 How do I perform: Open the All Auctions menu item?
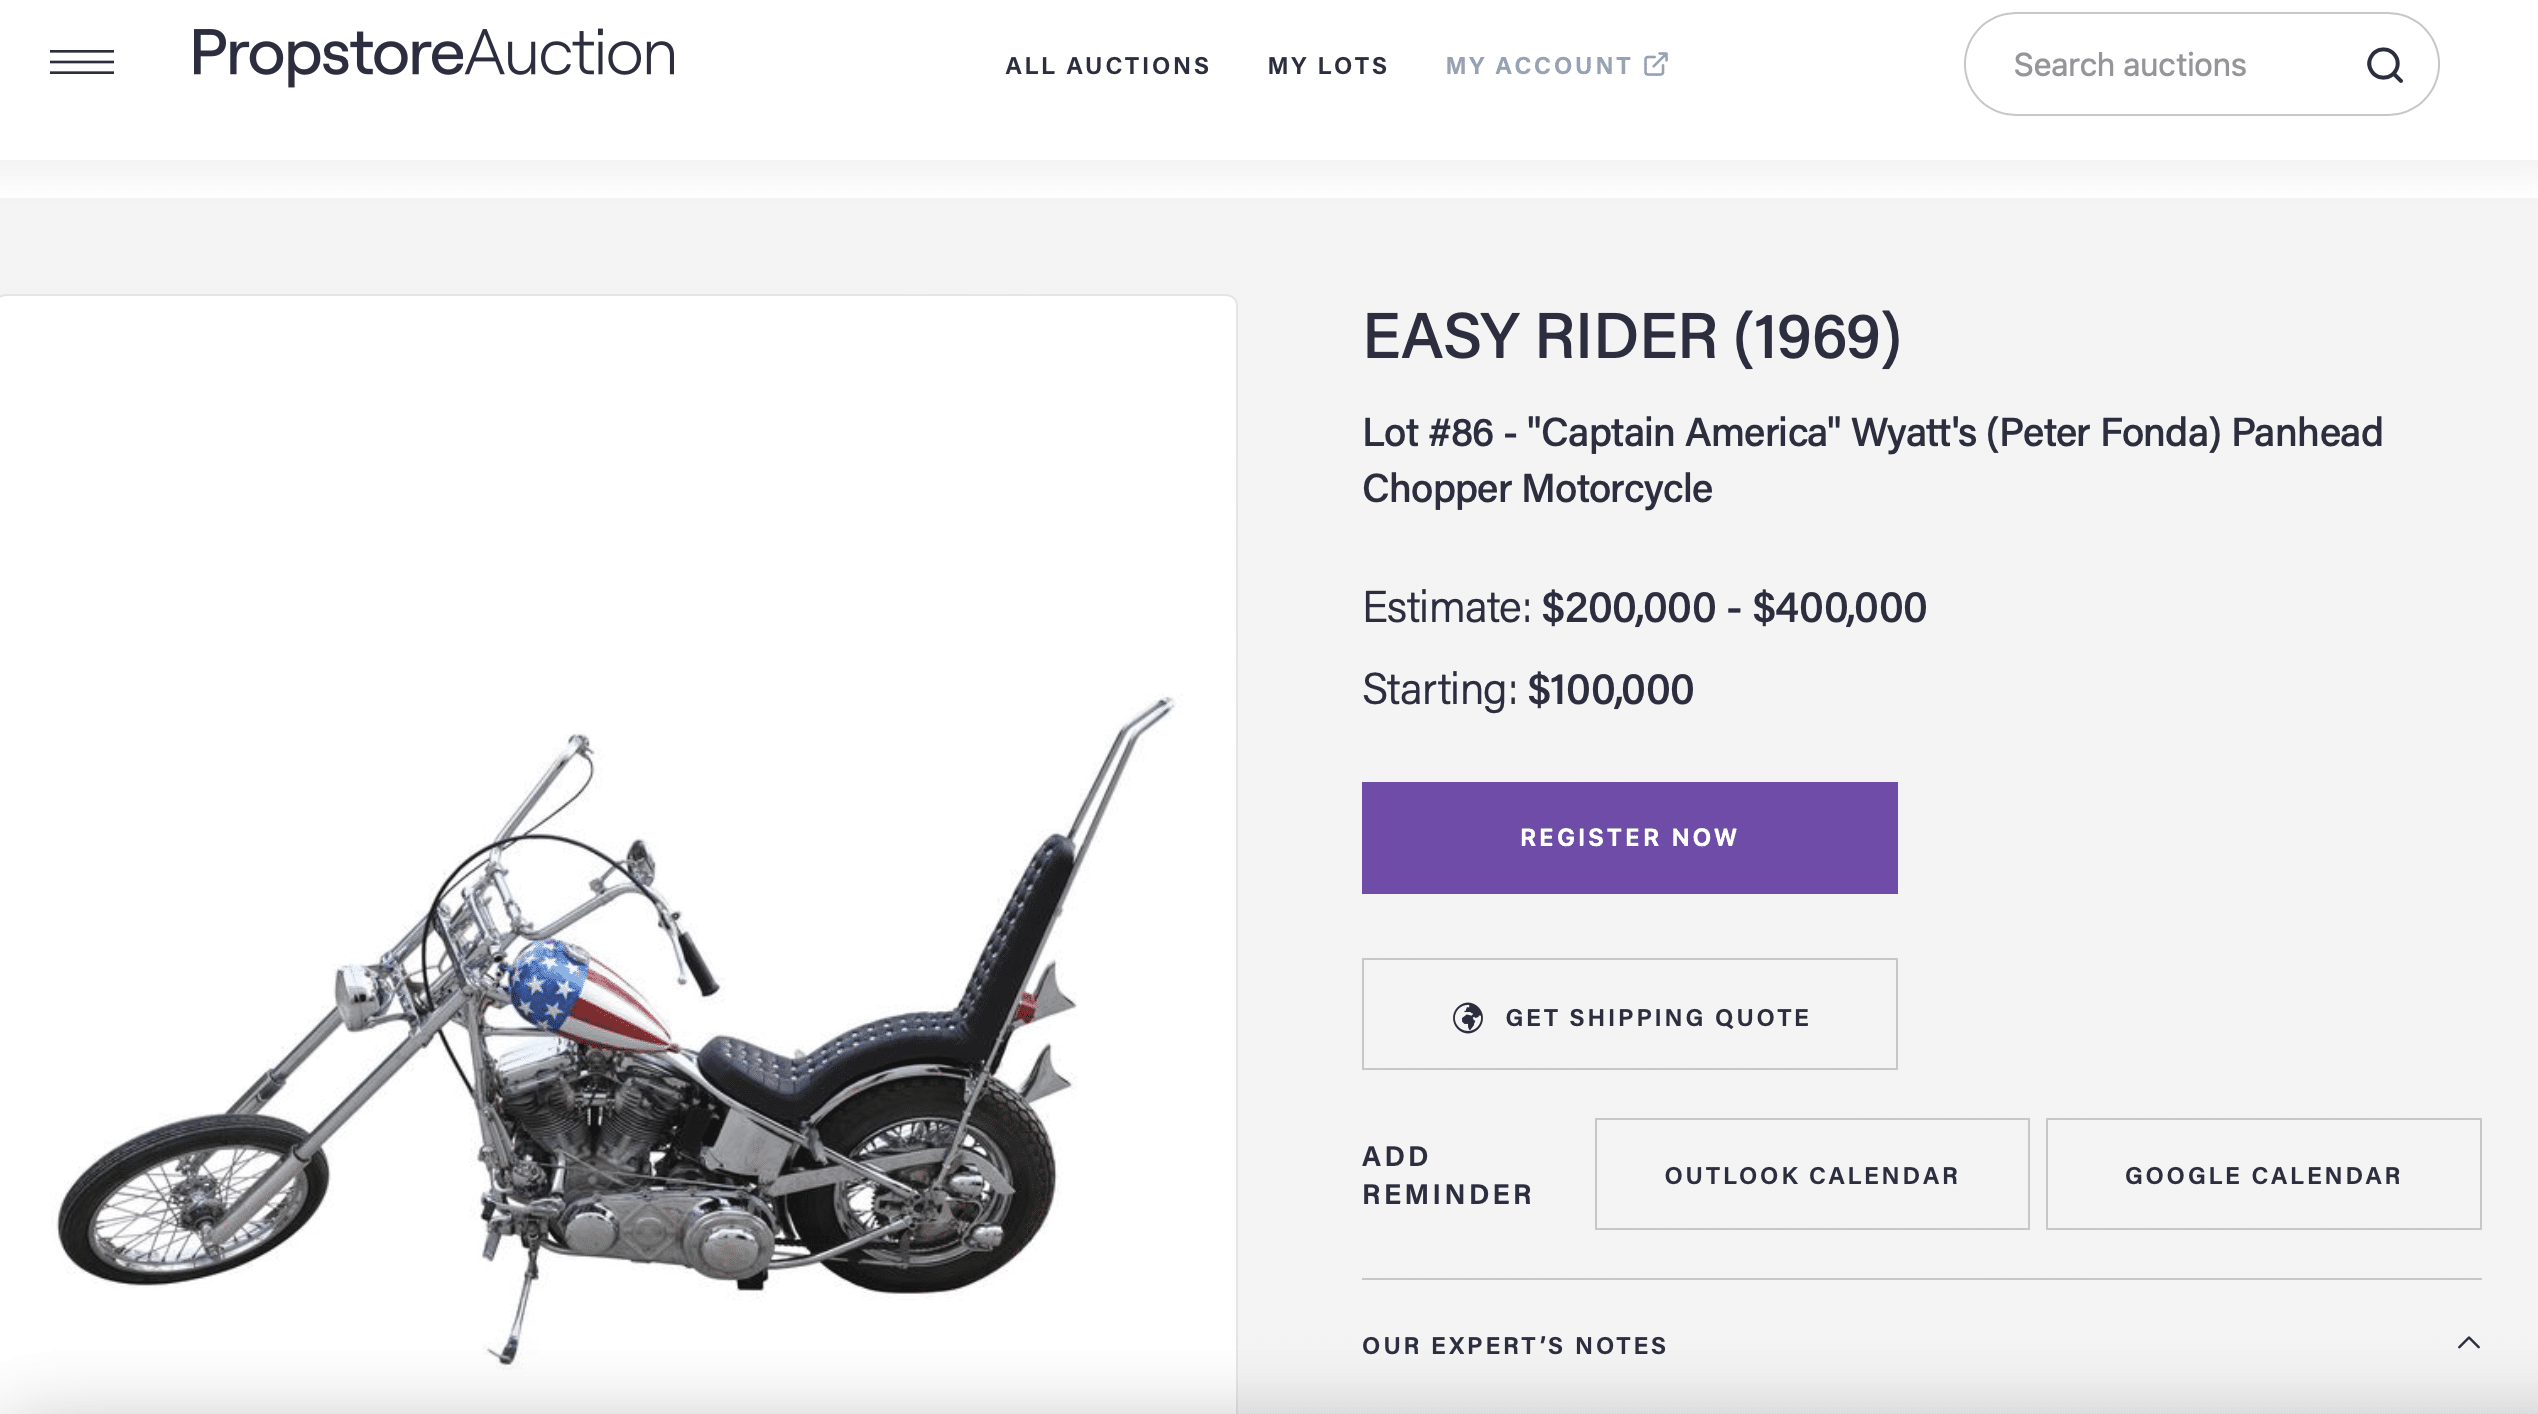pos(1107,66)
